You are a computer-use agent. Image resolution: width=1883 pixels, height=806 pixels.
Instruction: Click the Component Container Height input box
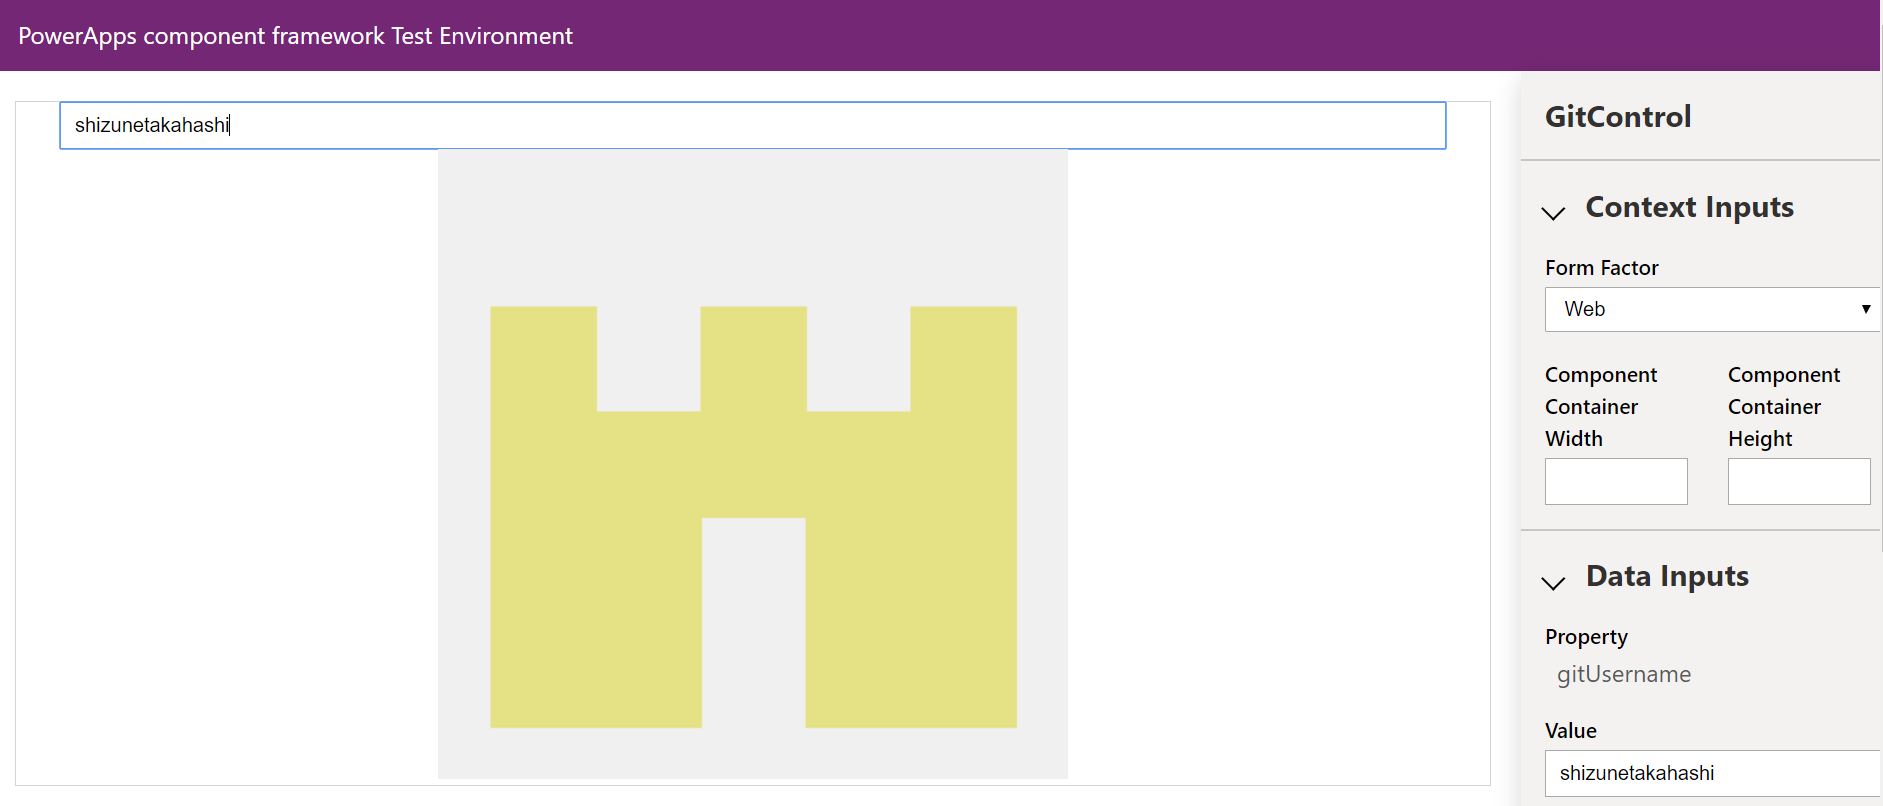point(1799,481)
